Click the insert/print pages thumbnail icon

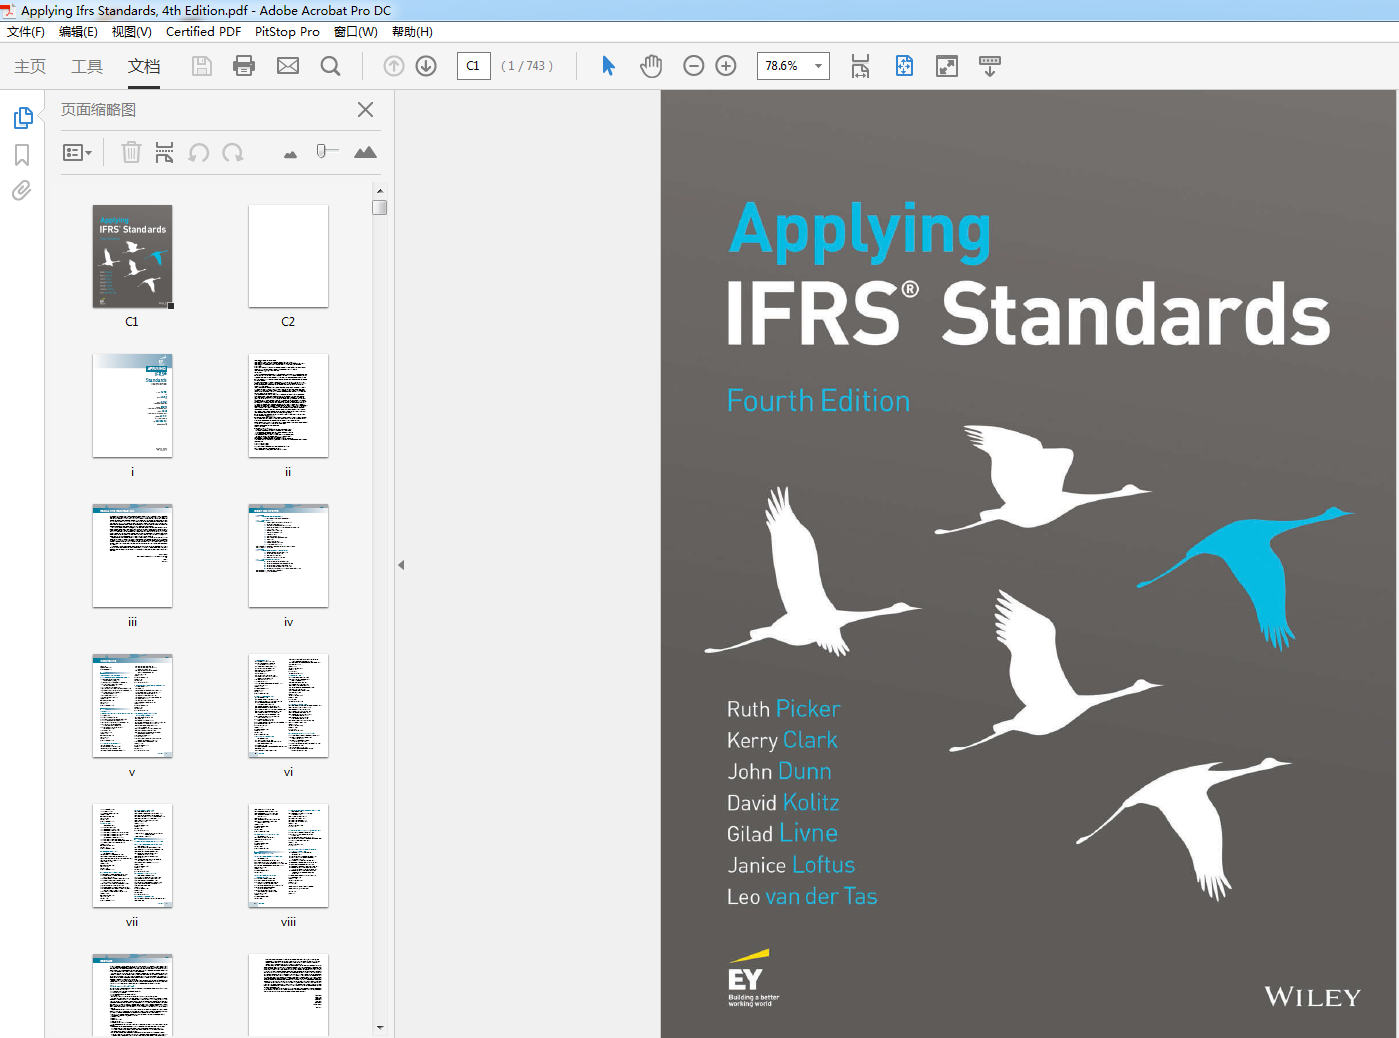(165, 152)
